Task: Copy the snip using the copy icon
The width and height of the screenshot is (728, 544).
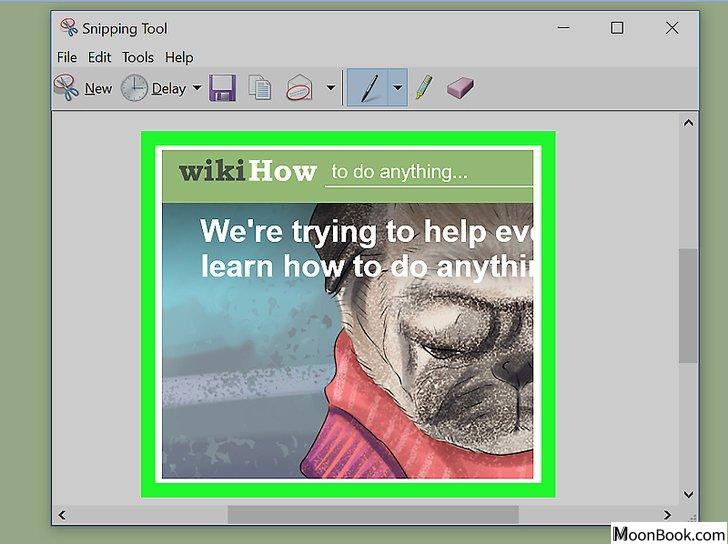Action: pyautogui.click(x=260, y=87)
